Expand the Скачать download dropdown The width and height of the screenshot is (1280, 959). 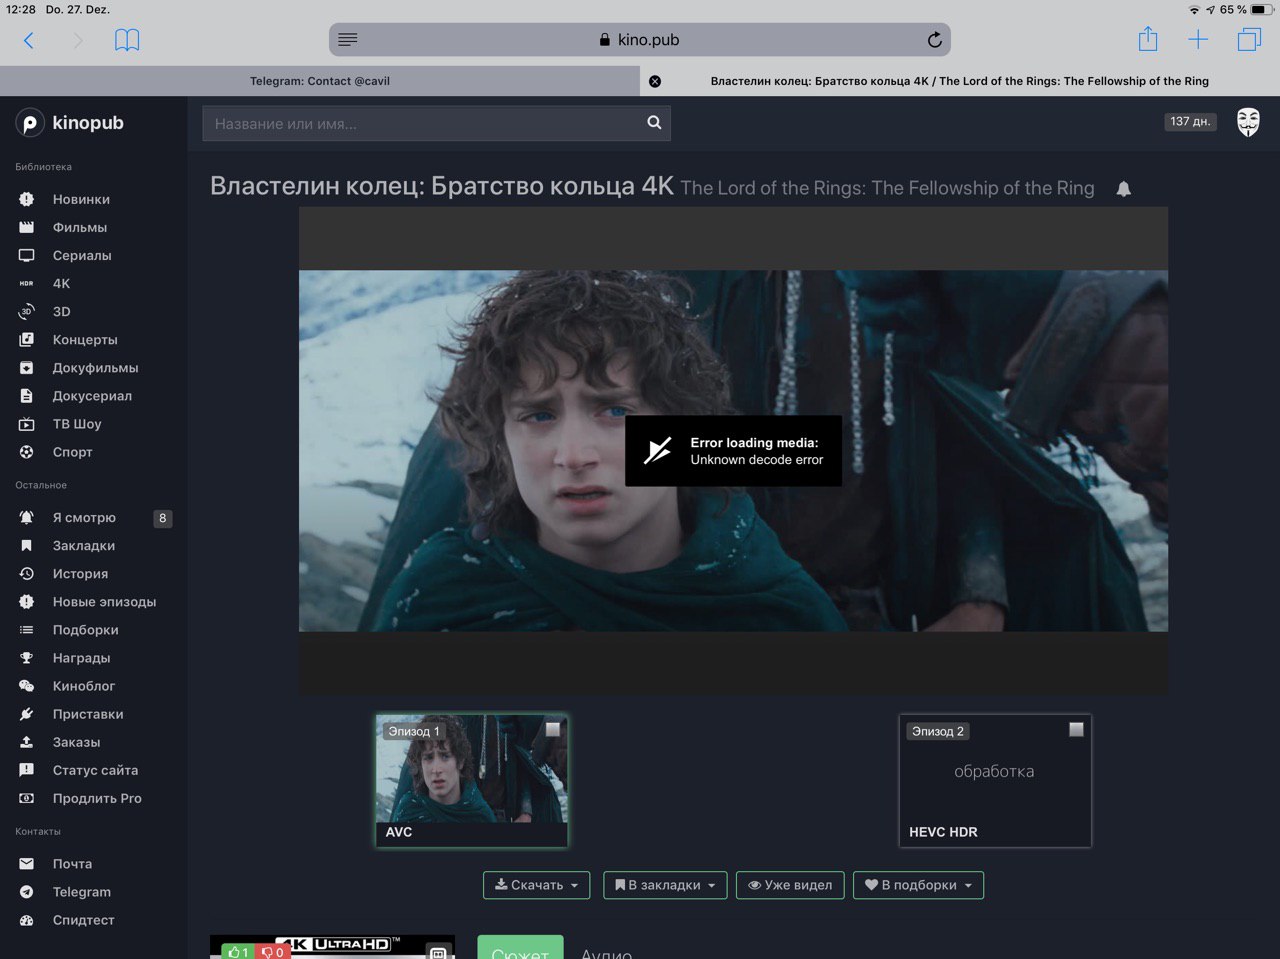point(536,885)
